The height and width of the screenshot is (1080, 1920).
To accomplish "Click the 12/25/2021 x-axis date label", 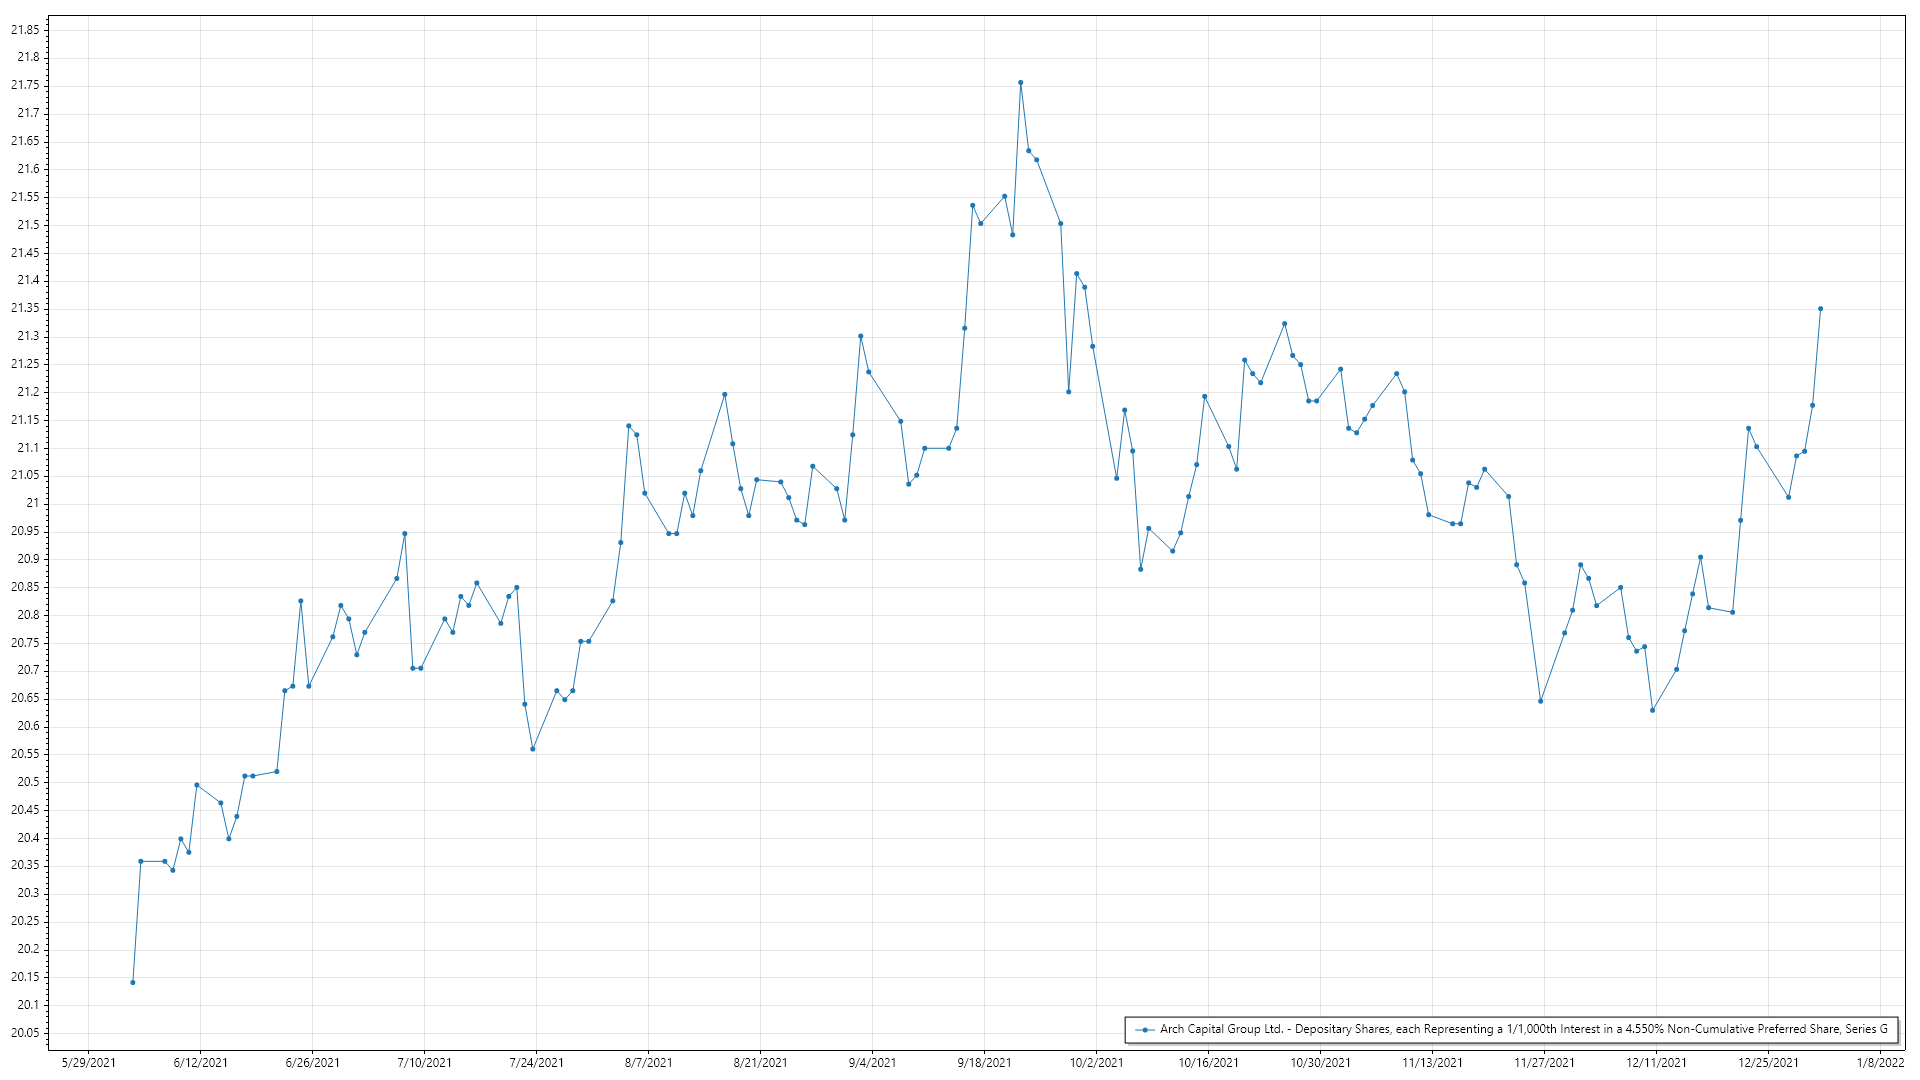I will click(x=1768, y=1063).
